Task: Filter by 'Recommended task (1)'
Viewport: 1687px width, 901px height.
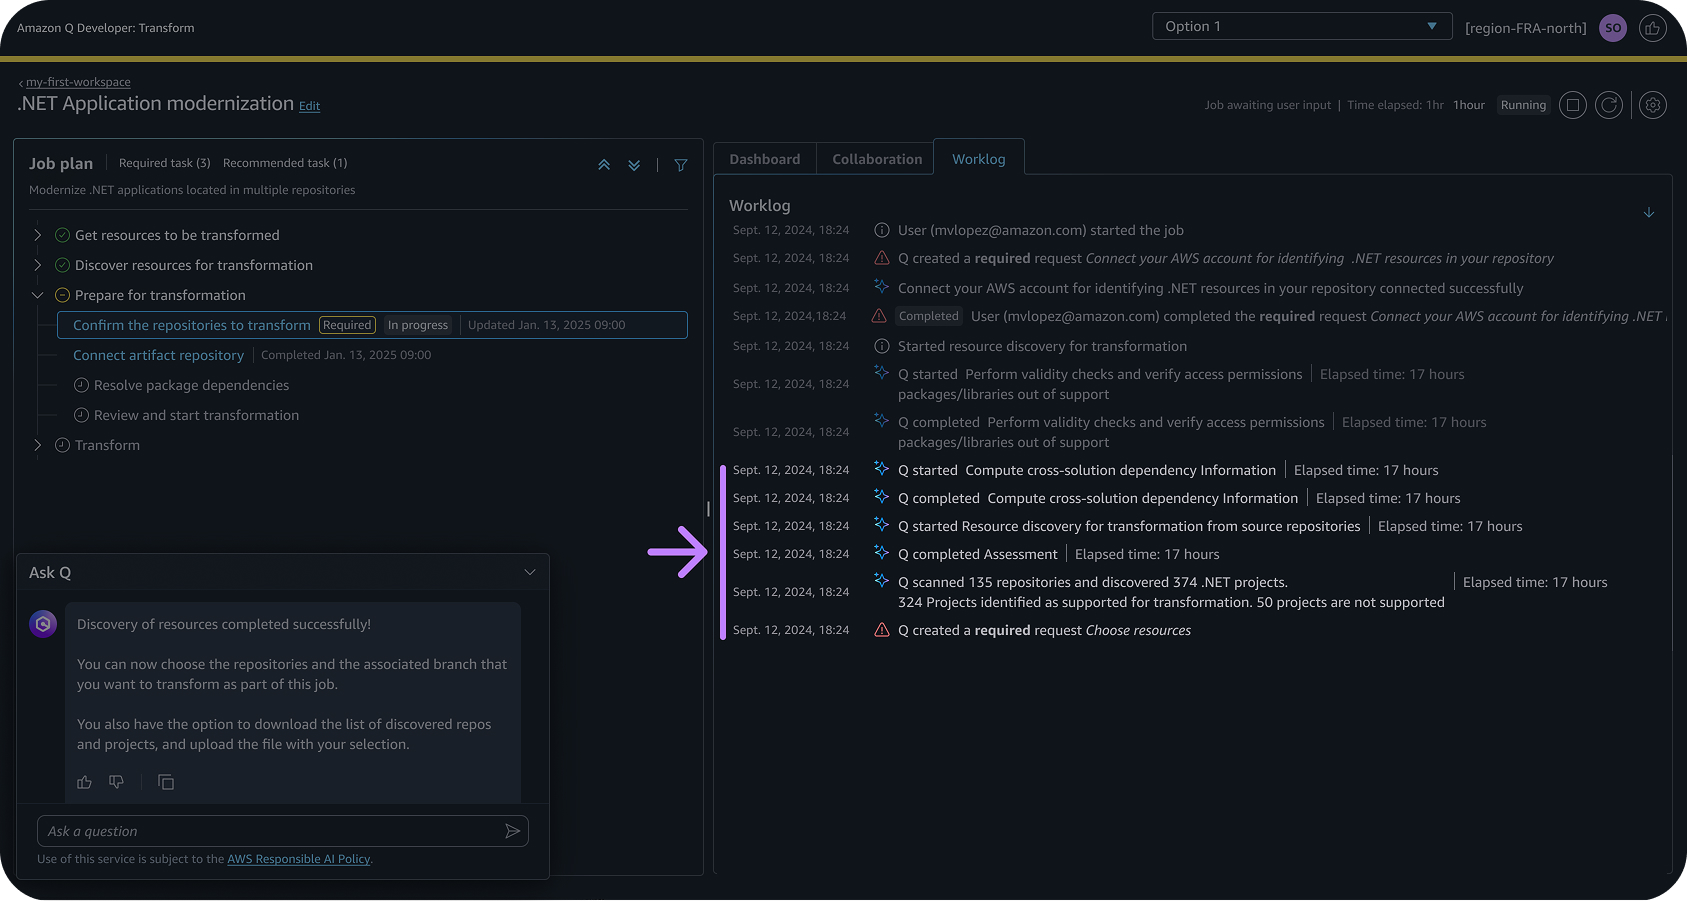Action: pyautogui.click(x=285, y=163)
